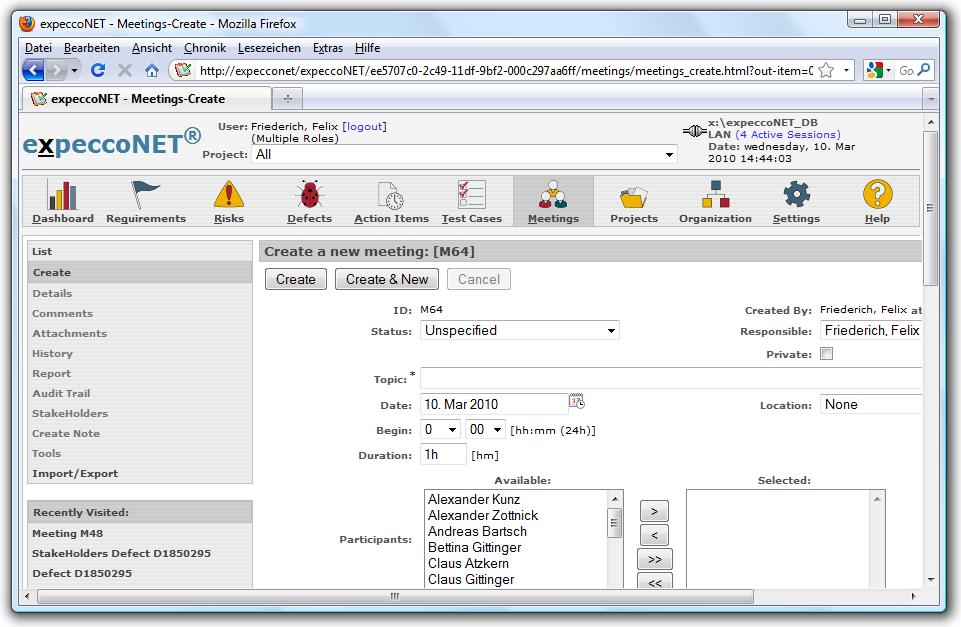The image size is (961, 627).
Task: Open the Project selection dropdown
Action: (x=465, y=154)
